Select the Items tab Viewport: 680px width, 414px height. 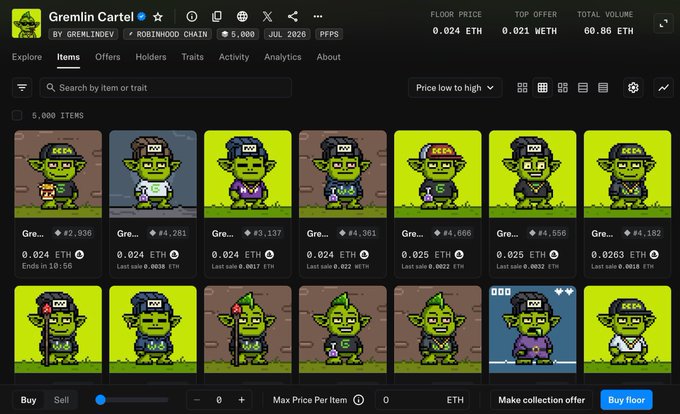coord(68,57)
